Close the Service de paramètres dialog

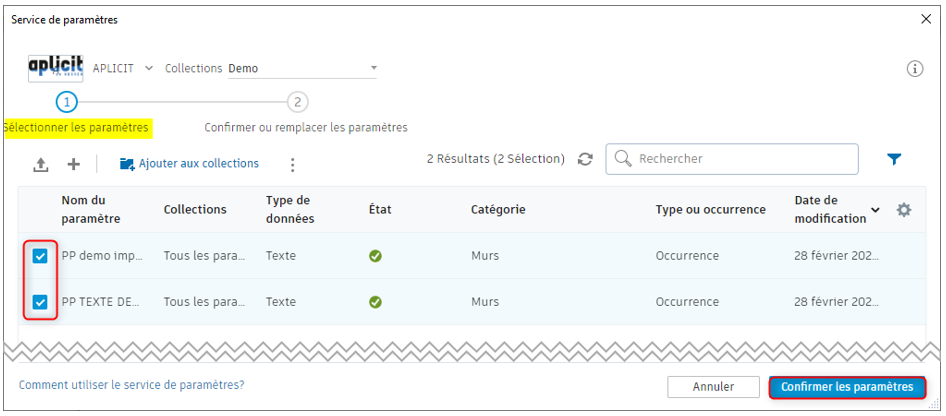click(x=924, y=19)
